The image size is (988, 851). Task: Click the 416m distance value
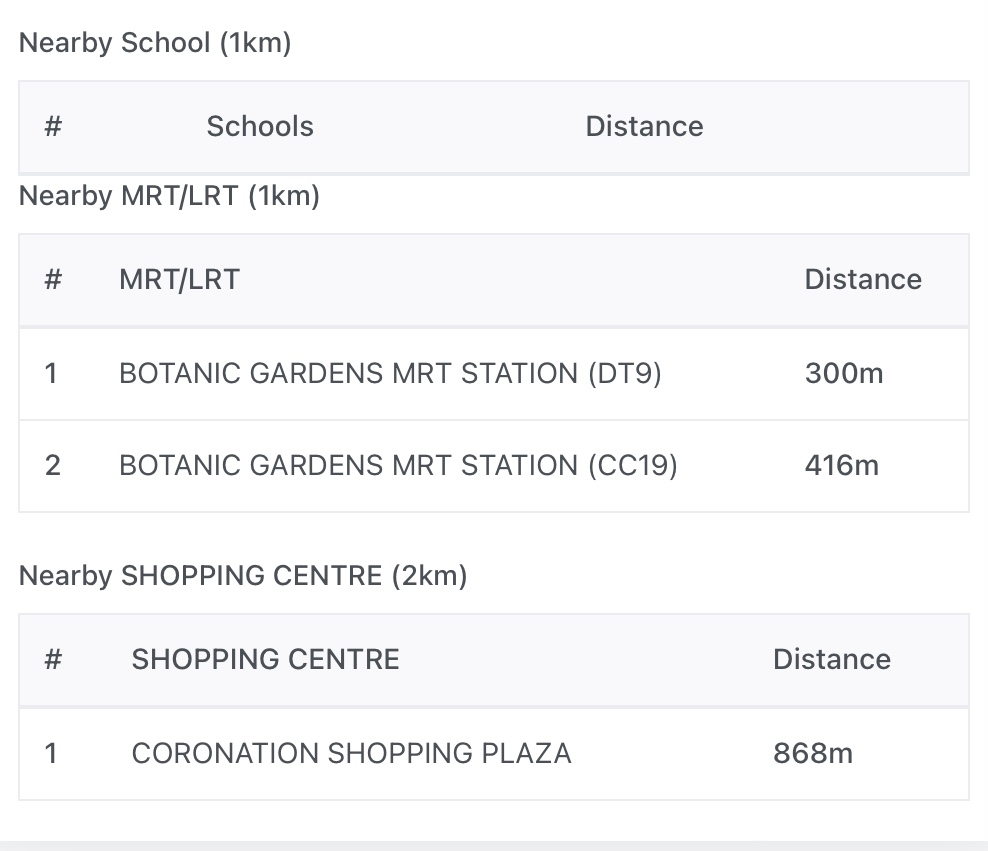tap(841, 466)
